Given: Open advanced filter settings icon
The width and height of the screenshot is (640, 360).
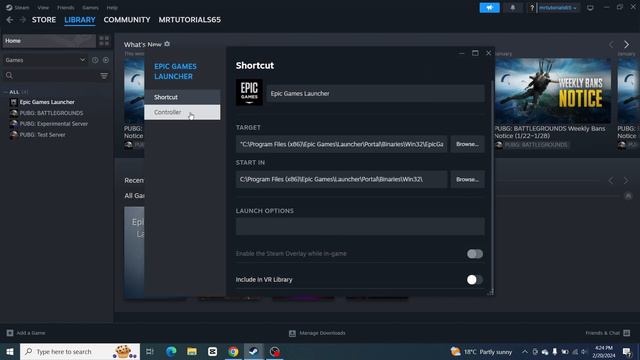Looking at the screenshot, I should pyautogui.click(x=104, y=76).
